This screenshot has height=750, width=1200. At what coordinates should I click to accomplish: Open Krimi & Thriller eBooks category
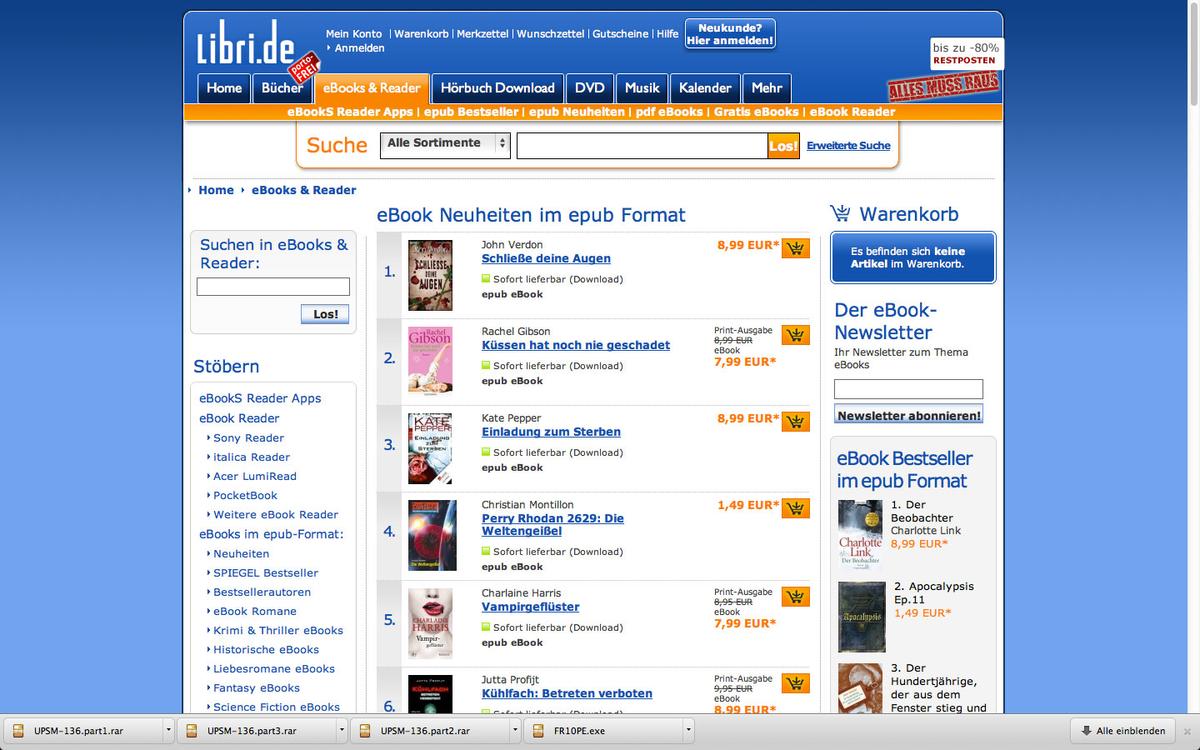tap(278, 631)
